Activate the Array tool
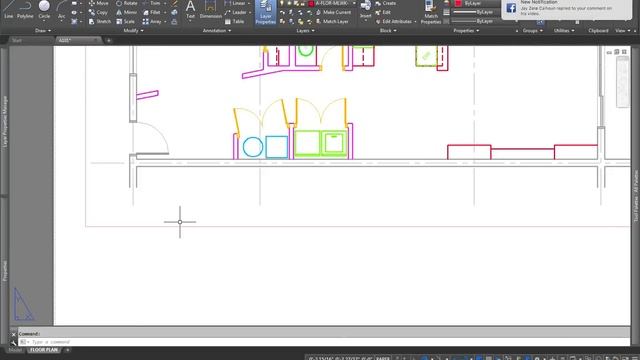The width and height of the screenshot is (640, 360). tap(152, 21)
